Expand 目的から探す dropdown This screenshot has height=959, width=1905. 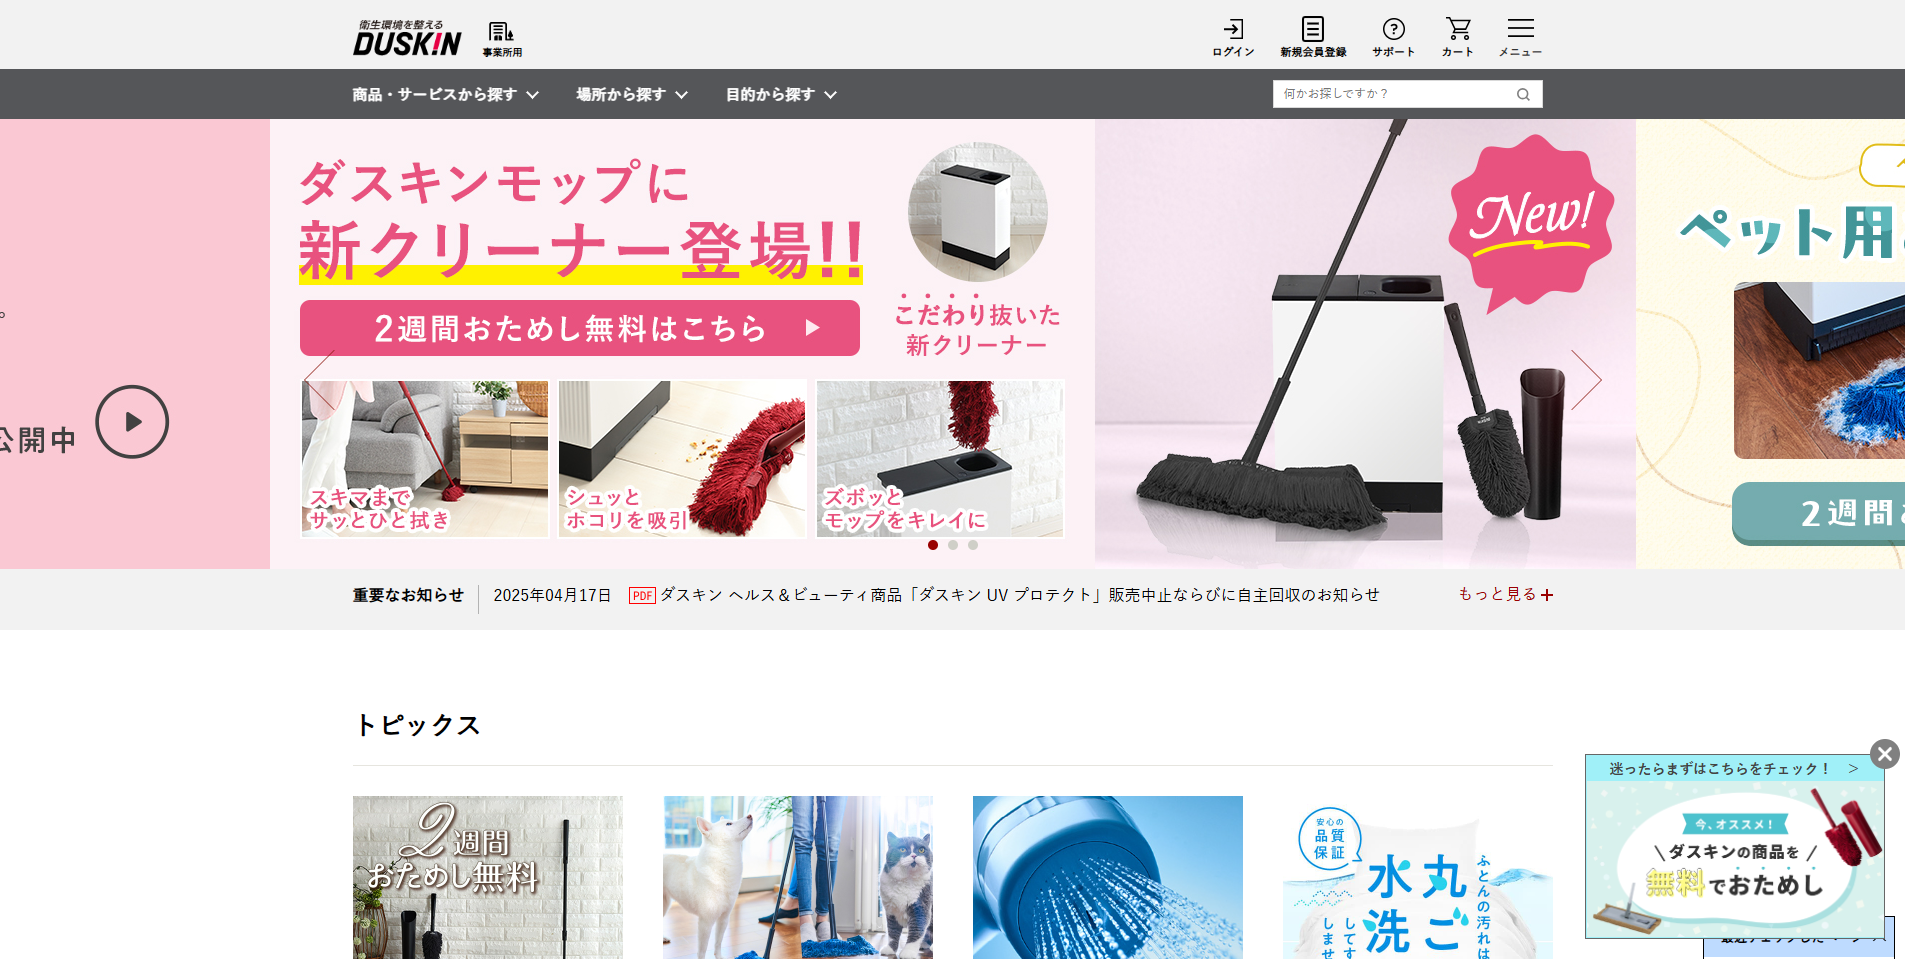[781, 94]
